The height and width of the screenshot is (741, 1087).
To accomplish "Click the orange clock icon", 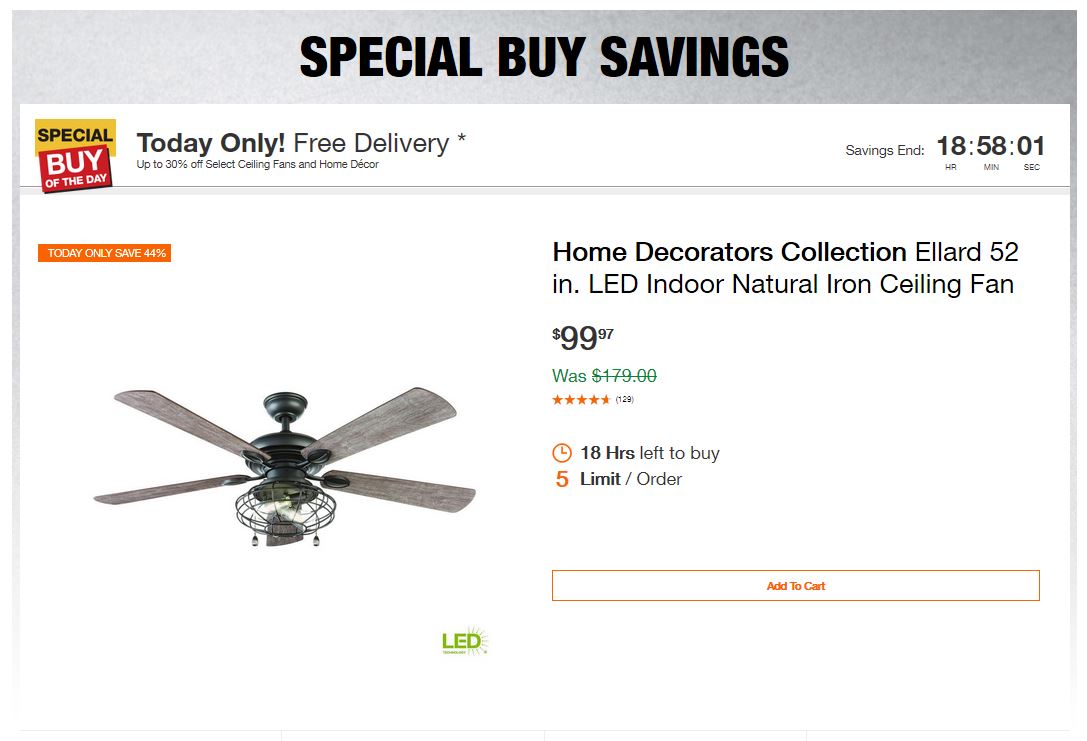I will [562, 453].
